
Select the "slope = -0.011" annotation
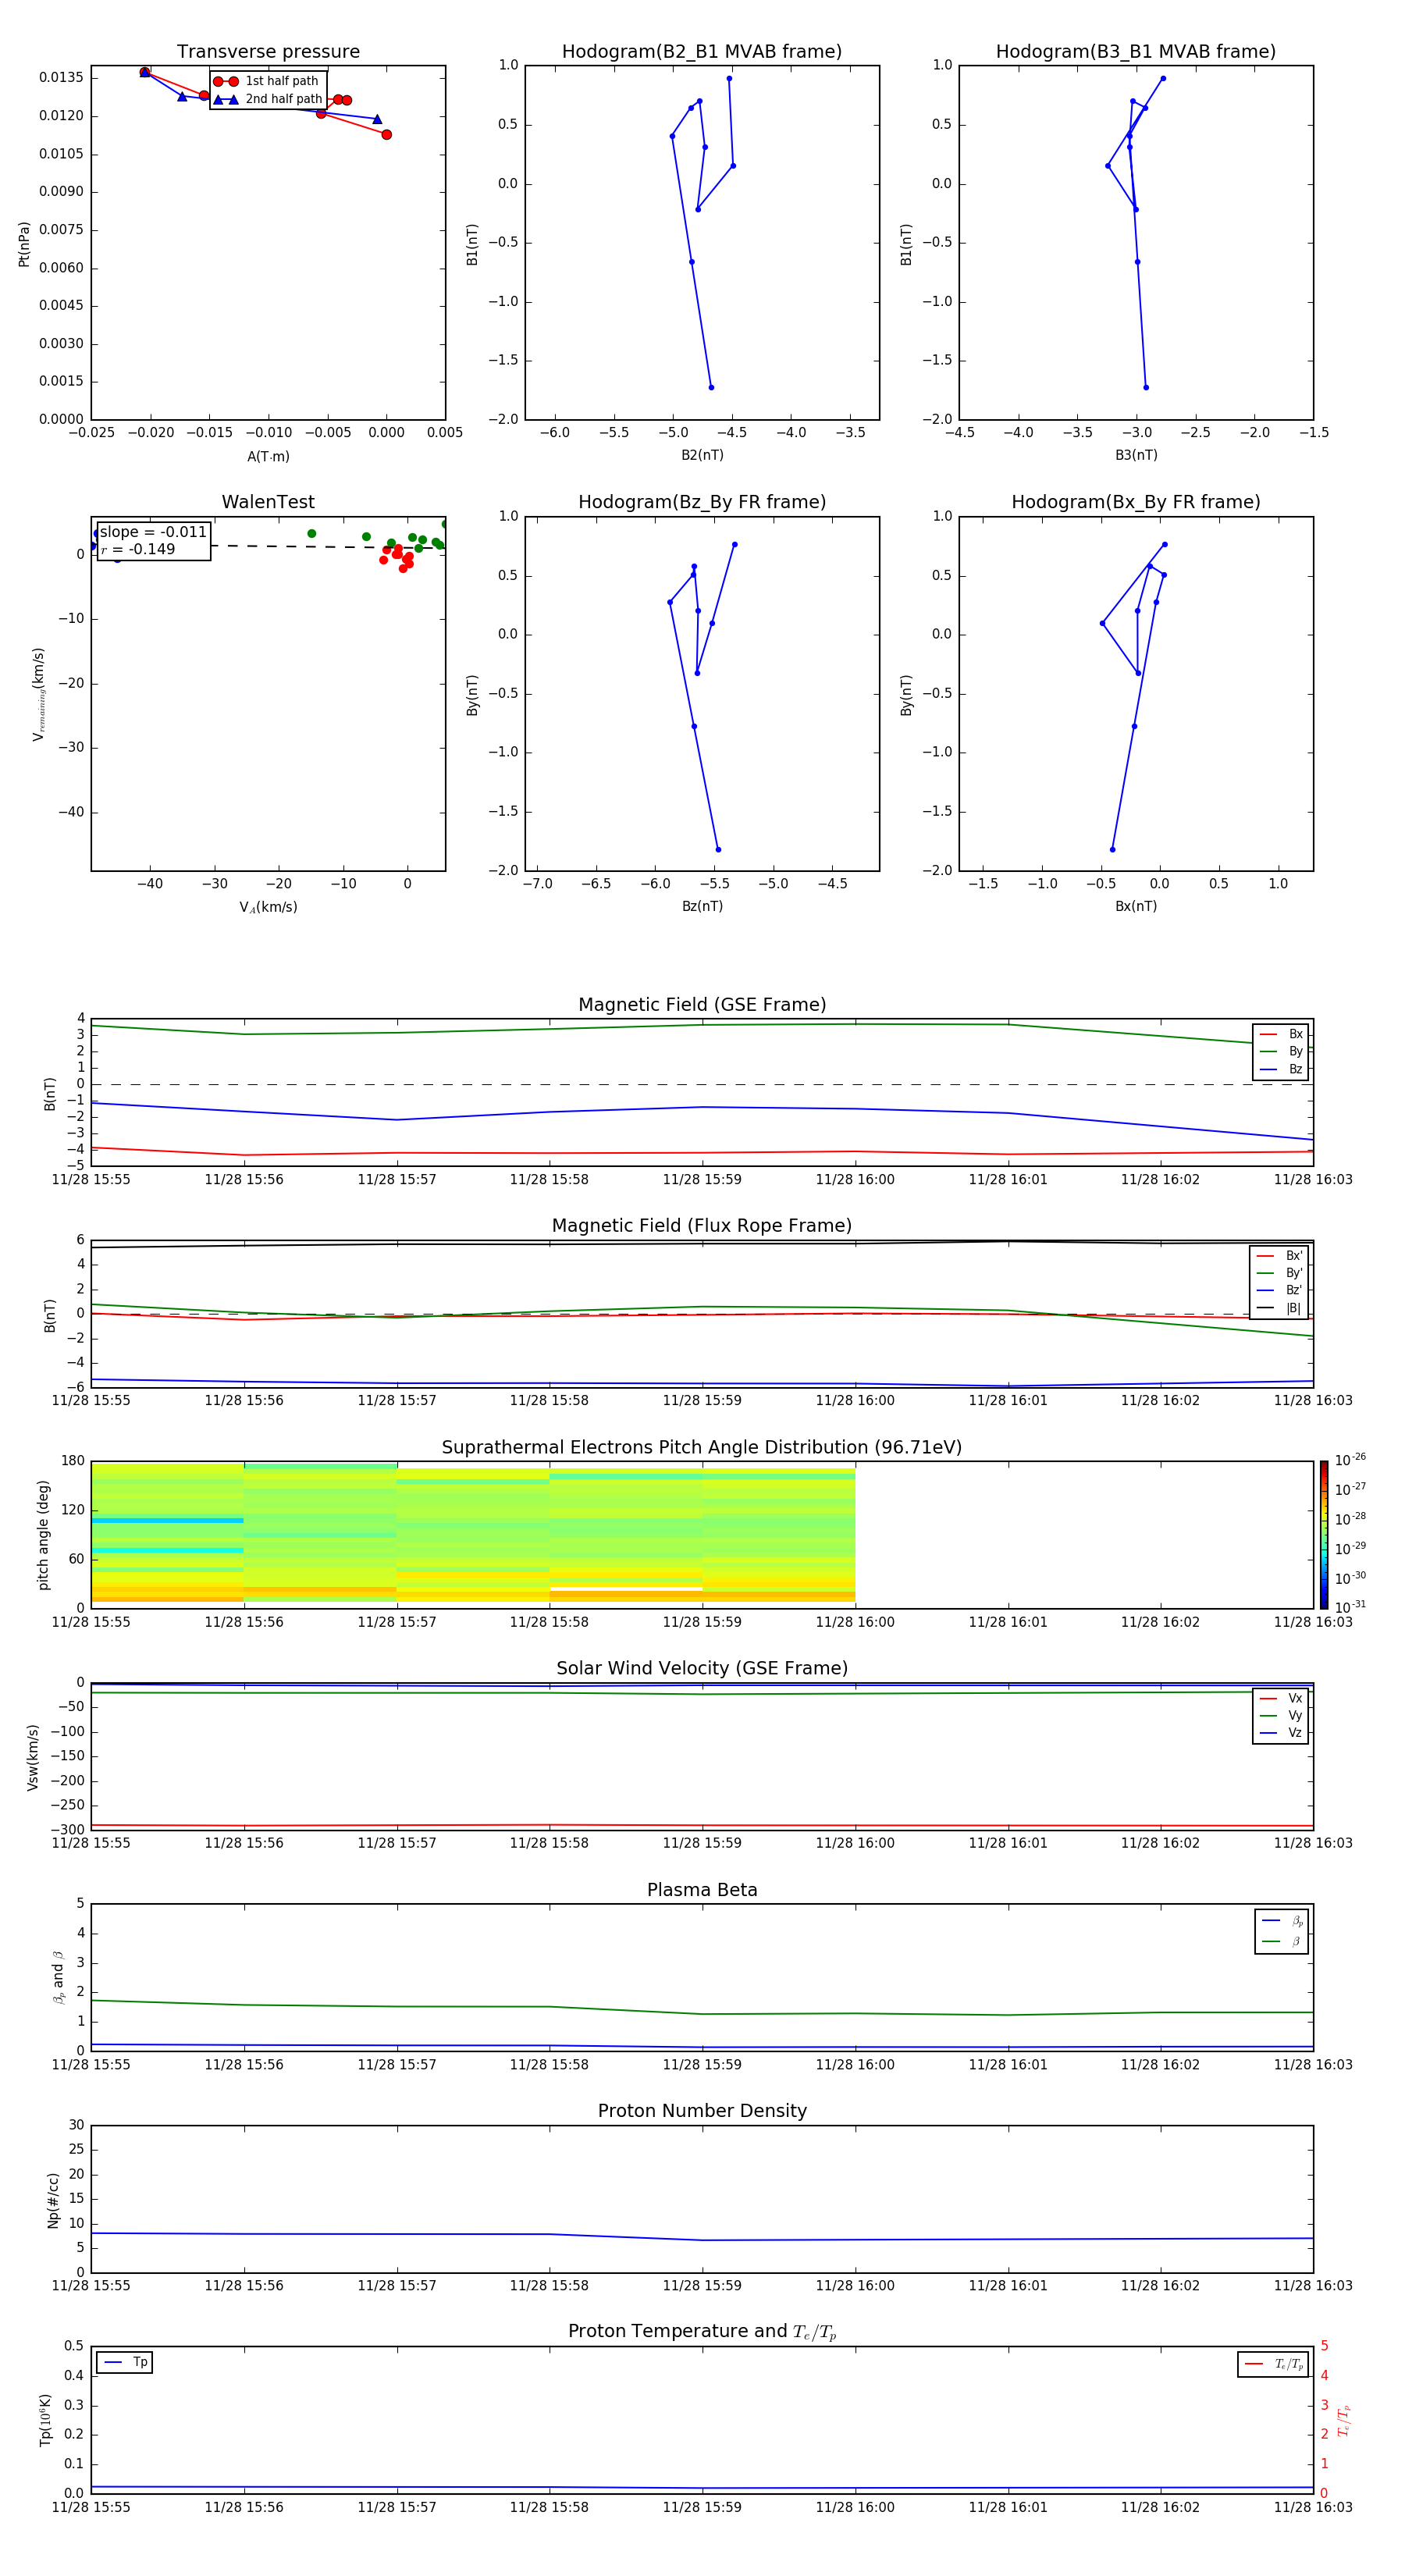153,532
